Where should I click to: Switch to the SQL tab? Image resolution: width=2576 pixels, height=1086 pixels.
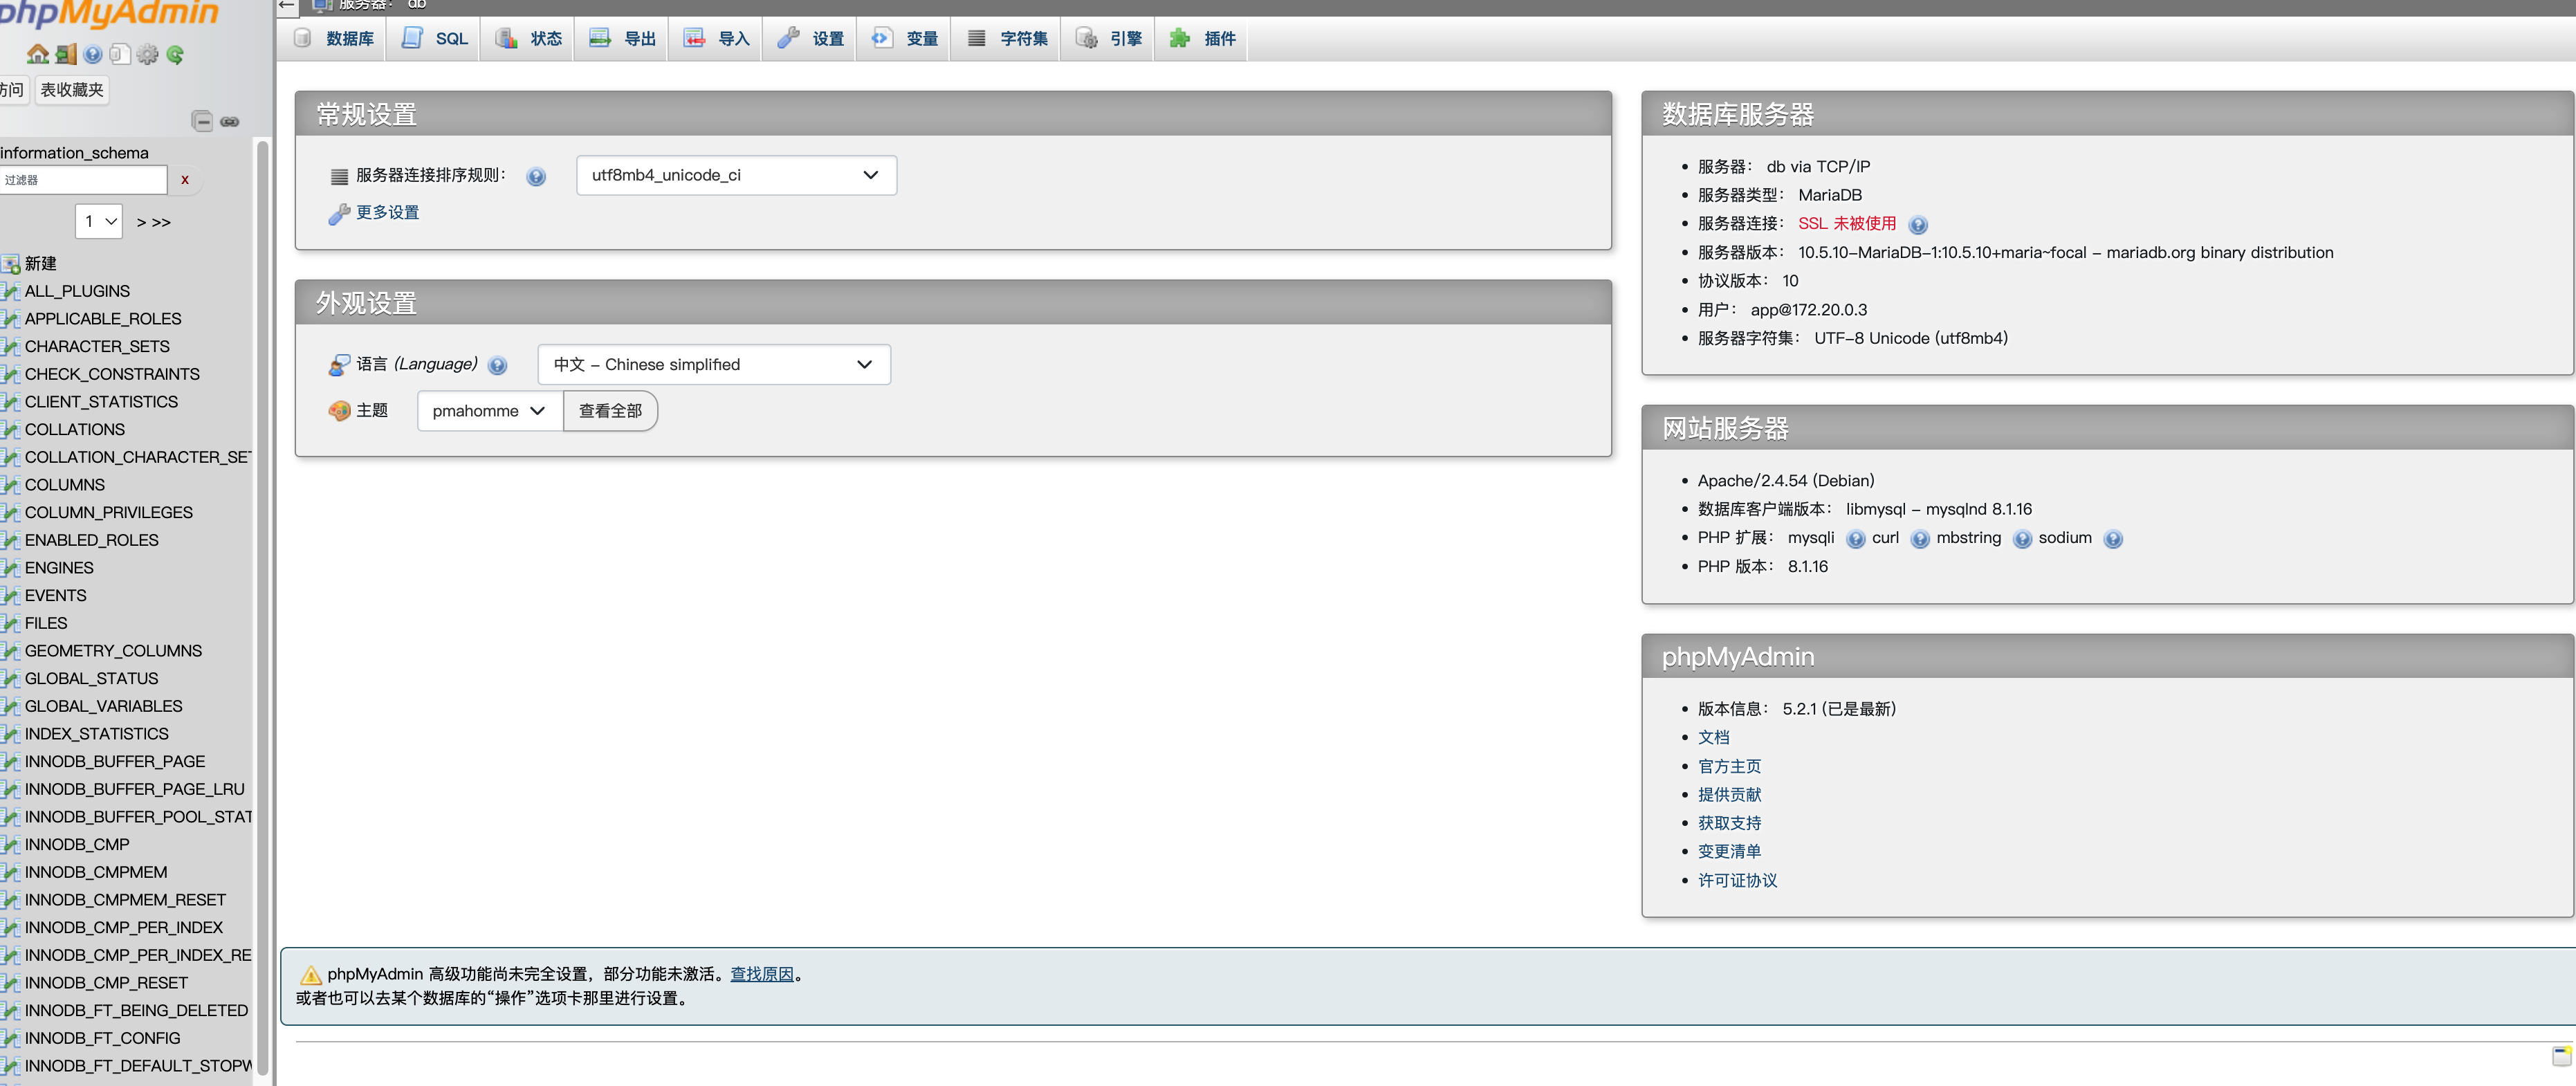434,38
